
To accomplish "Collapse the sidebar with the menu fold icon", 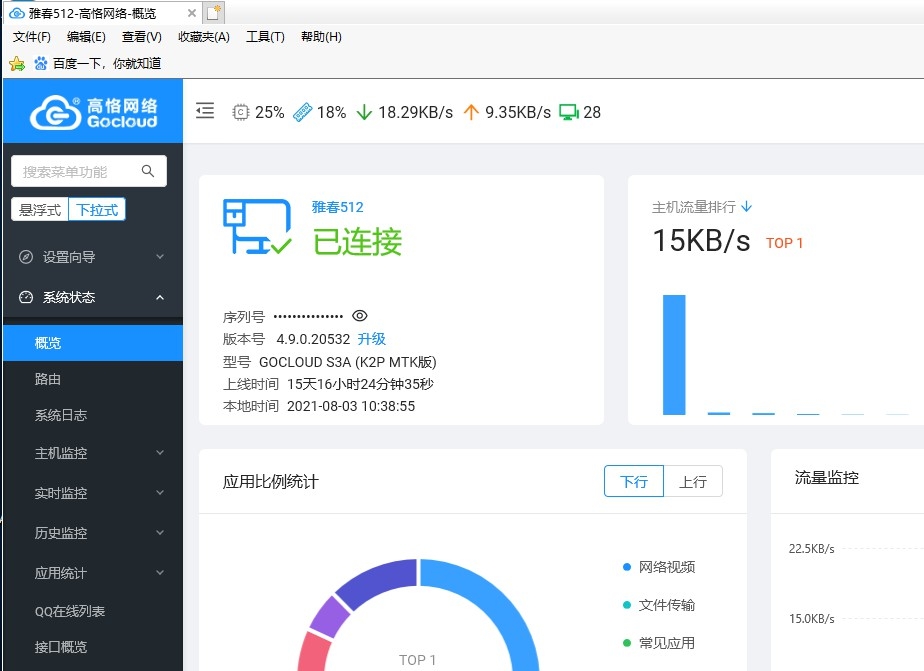I will (205, 111).
